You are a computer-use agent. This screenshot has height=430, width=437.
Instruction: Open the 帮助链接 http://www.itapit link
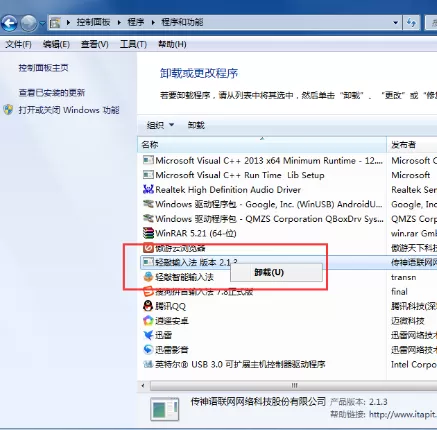403,414
